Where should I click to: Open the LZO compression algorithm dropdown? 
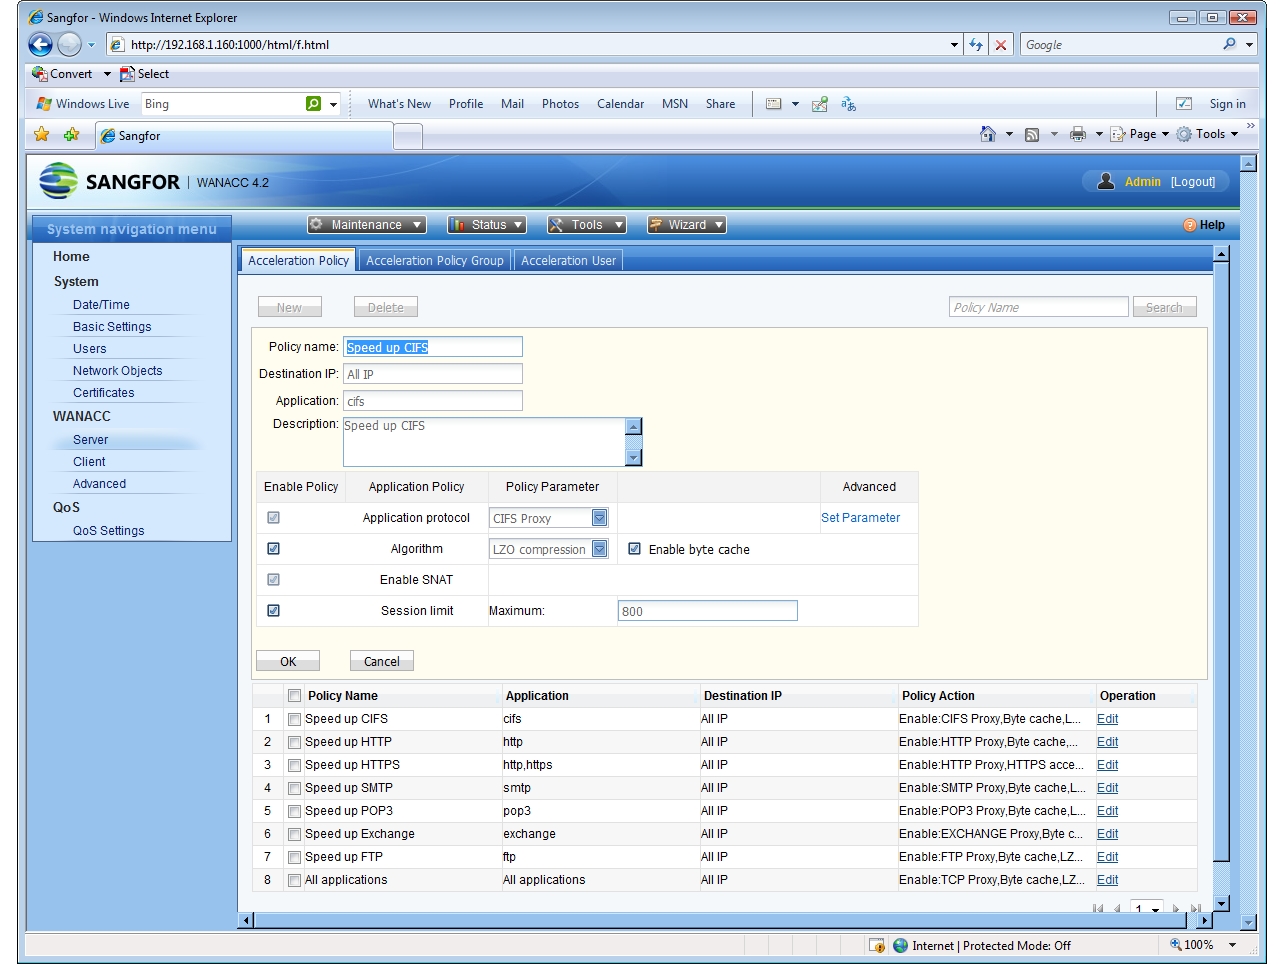(x=599, y=549)
